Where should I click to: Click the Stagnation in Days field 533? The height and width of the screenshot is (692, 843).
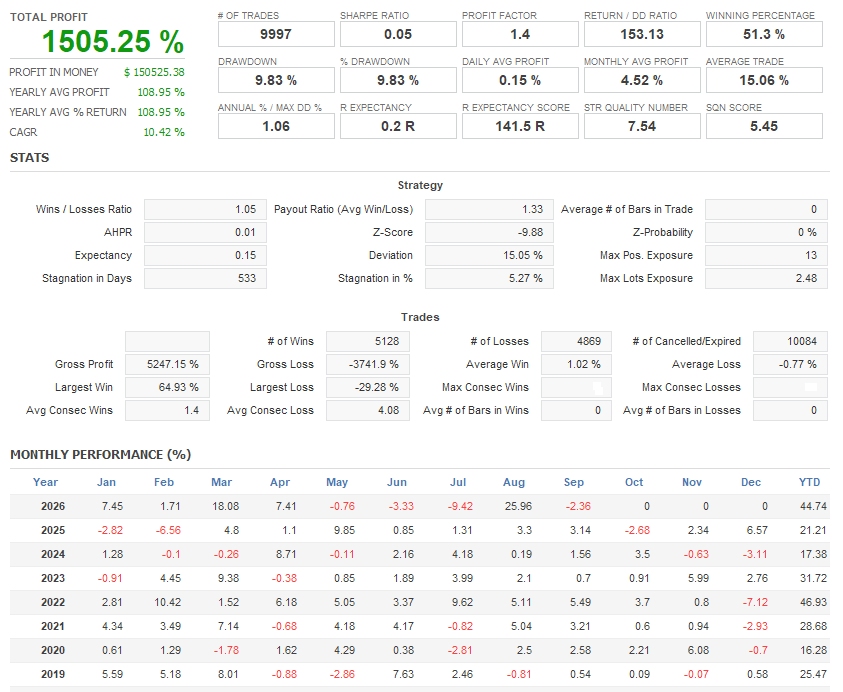pyautogui.click(x=205, y=279)
